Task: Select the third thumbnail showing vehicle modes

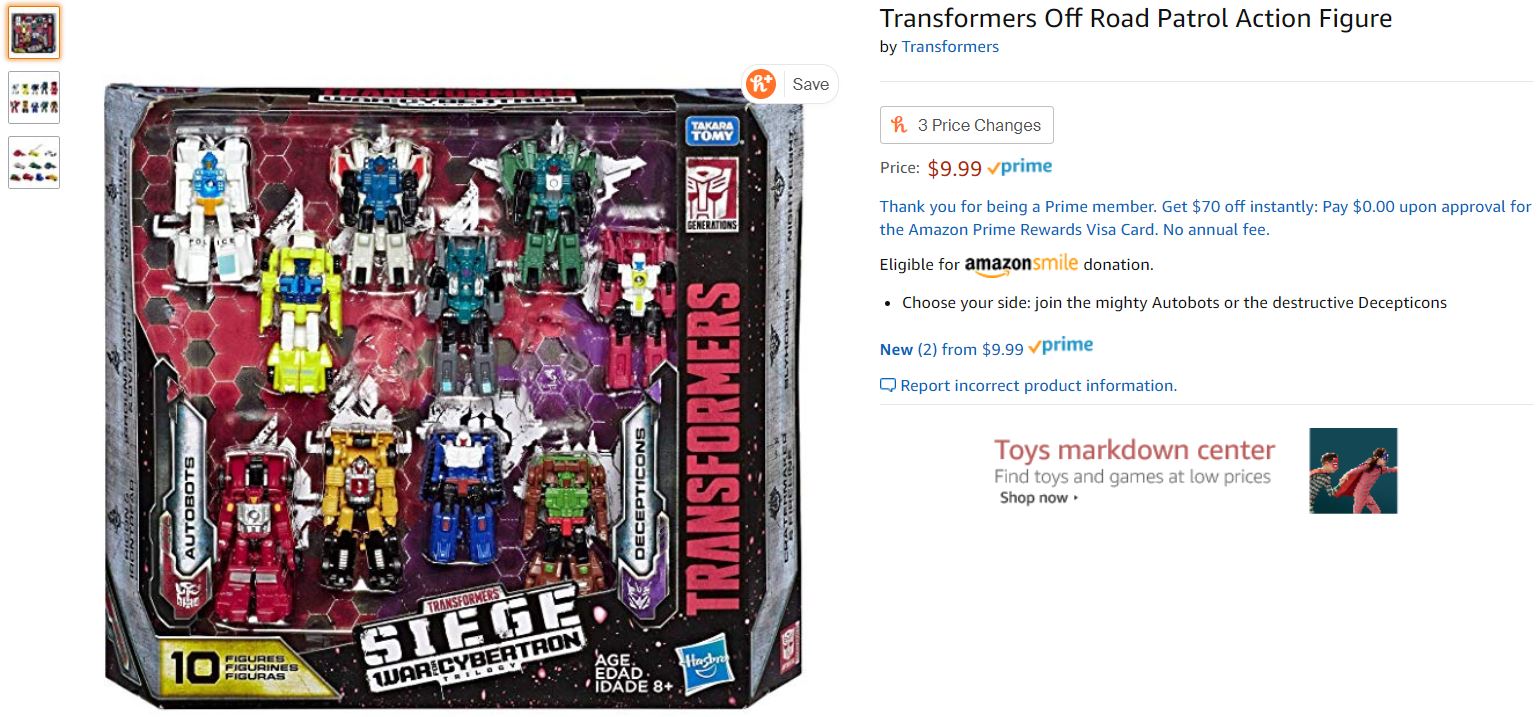Action: point(34,162)
